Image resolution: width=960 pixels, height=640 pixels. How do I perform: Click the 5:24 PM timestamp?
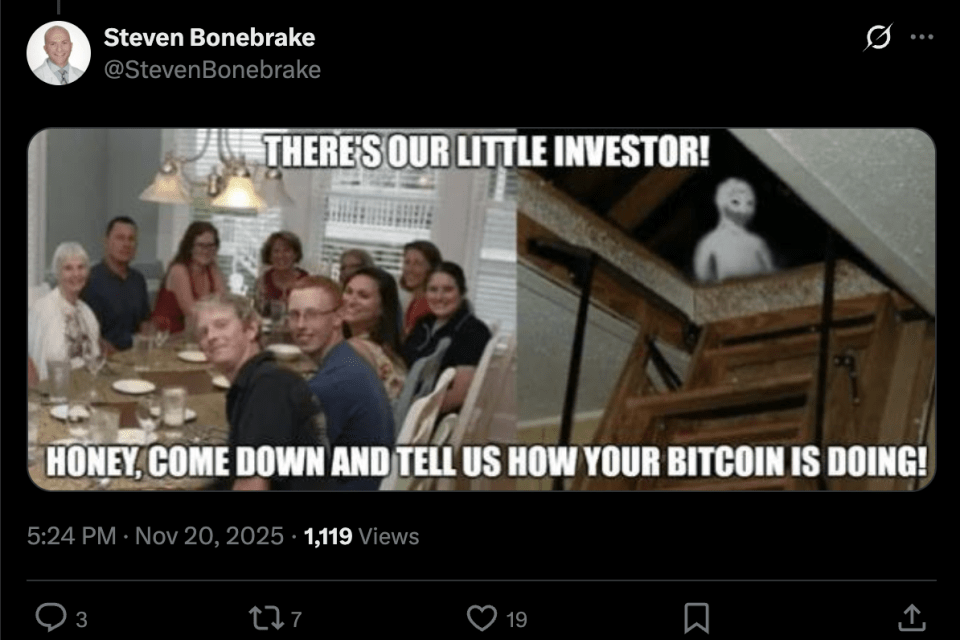71,536
